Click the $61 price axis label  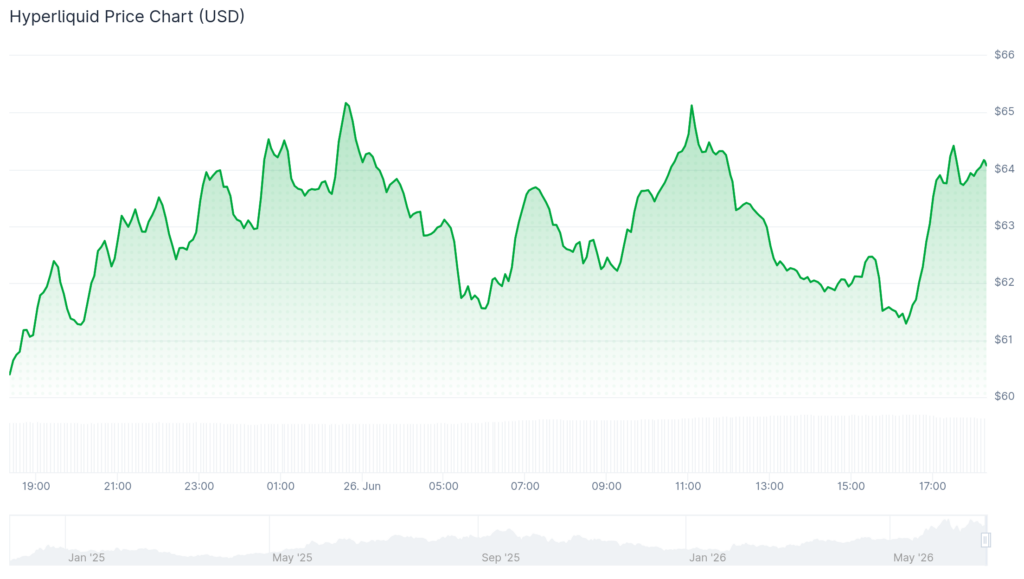[1004, 339]
